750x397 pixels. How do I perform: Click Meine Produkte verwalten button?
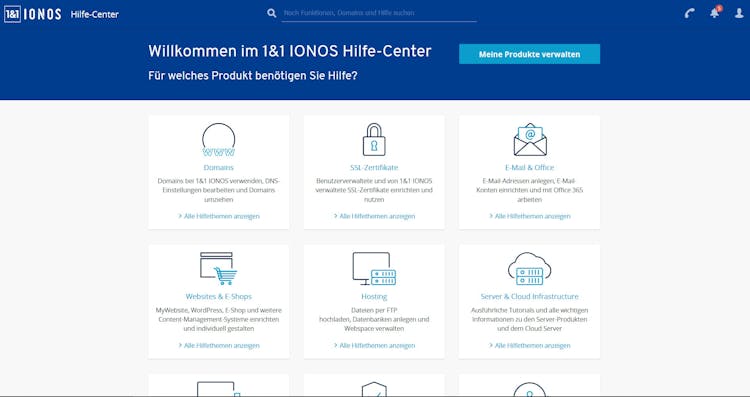(529, 54)
